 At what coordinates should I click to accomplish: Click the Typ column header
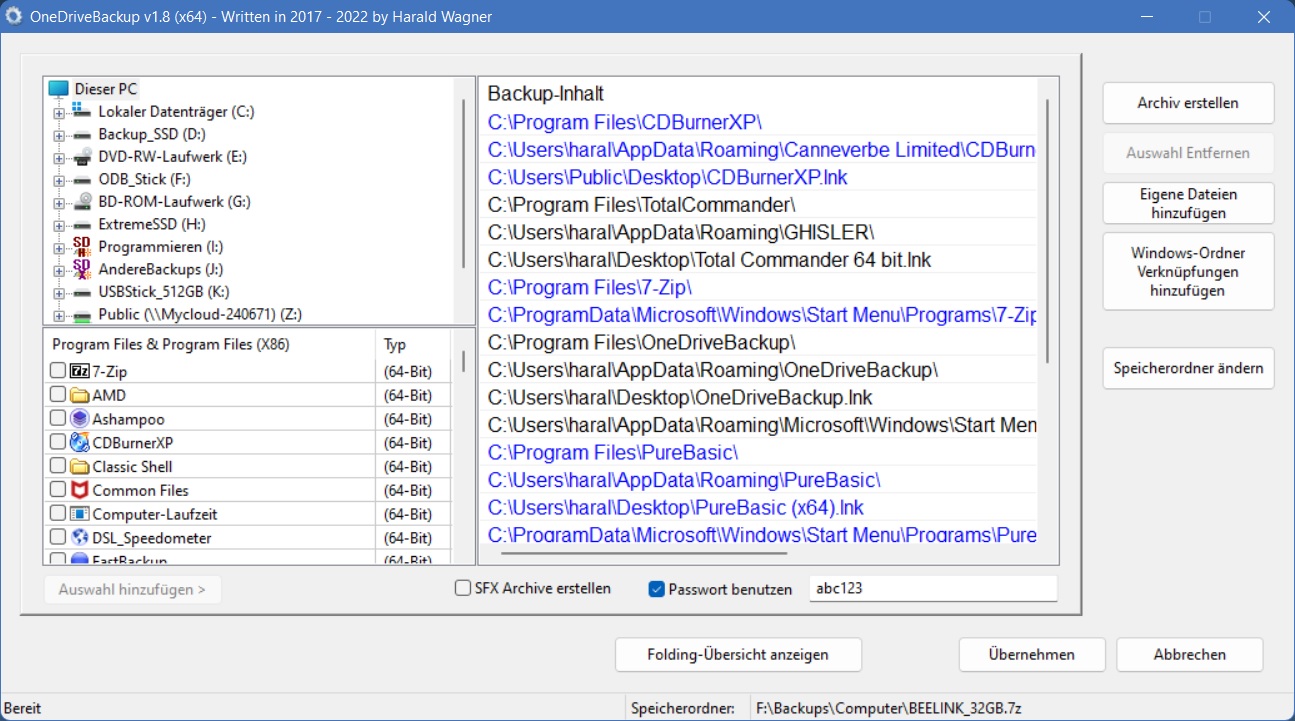[413, 344]
